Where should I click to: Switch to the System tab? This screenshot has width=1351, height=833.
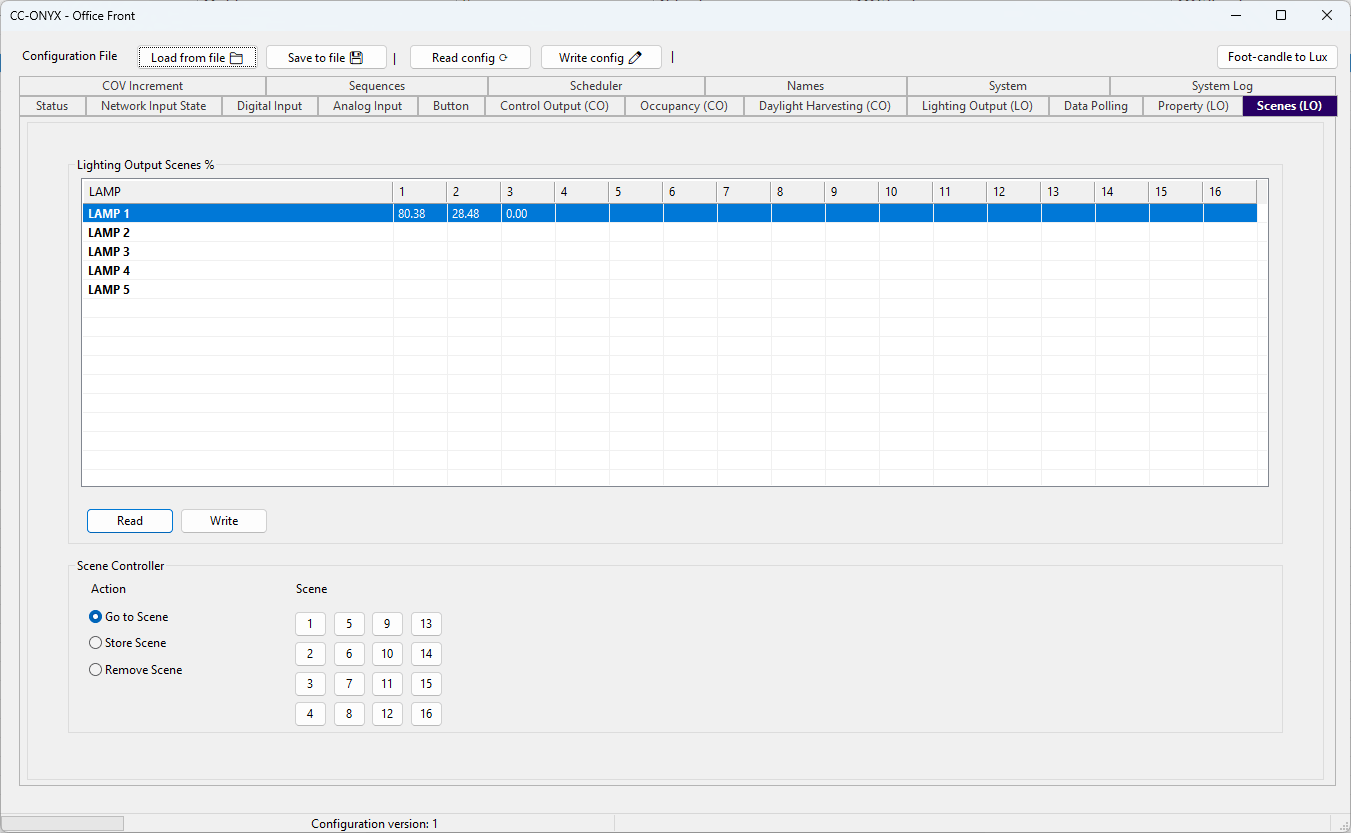tap(1008, 86)
